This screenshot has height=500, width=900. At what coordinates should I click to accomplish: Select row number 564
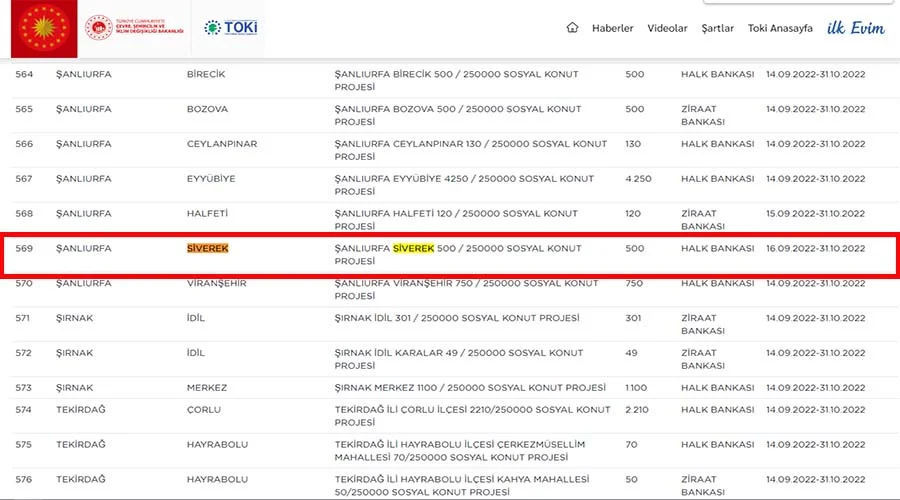pos(24,74)
